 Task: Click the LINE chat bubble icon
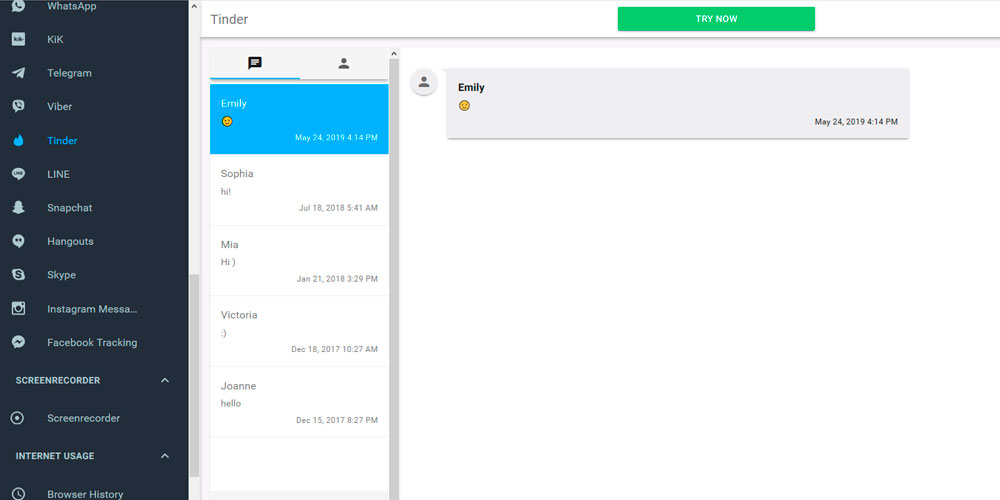pos(18,174)
